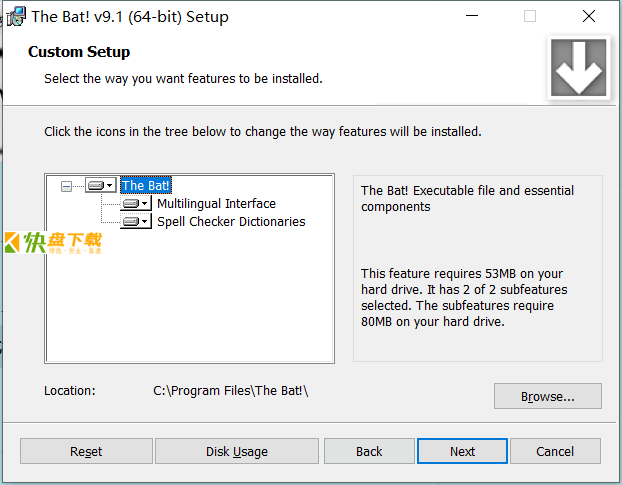Click the Reset button
622x485 pixels.
(86, 451)
